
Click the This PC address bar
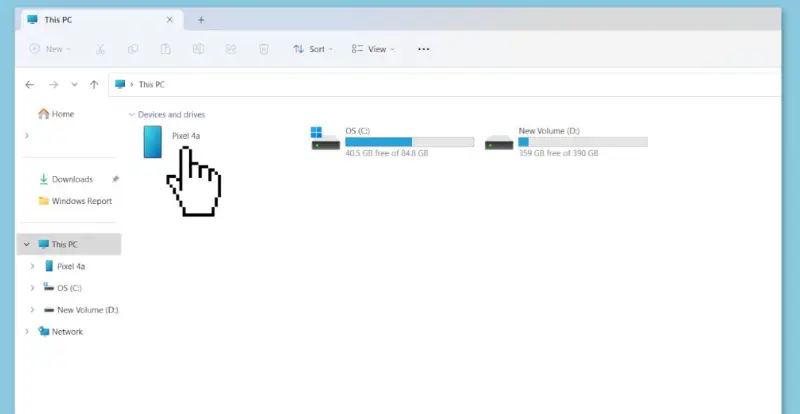coord(445,85)
